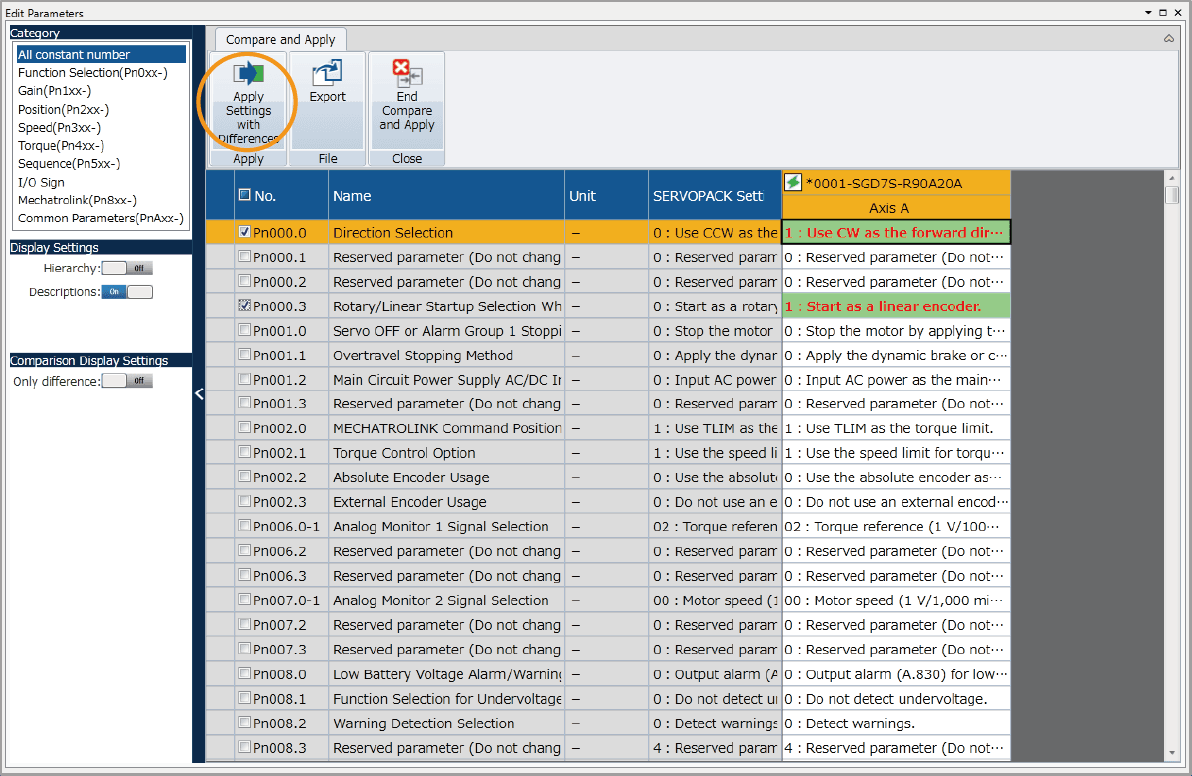Image resolution: width=1192 pixels, height=776 pixels.
Task: Collapse the ribbon with the top-right chevron
Action: [x=1169, y=39]
